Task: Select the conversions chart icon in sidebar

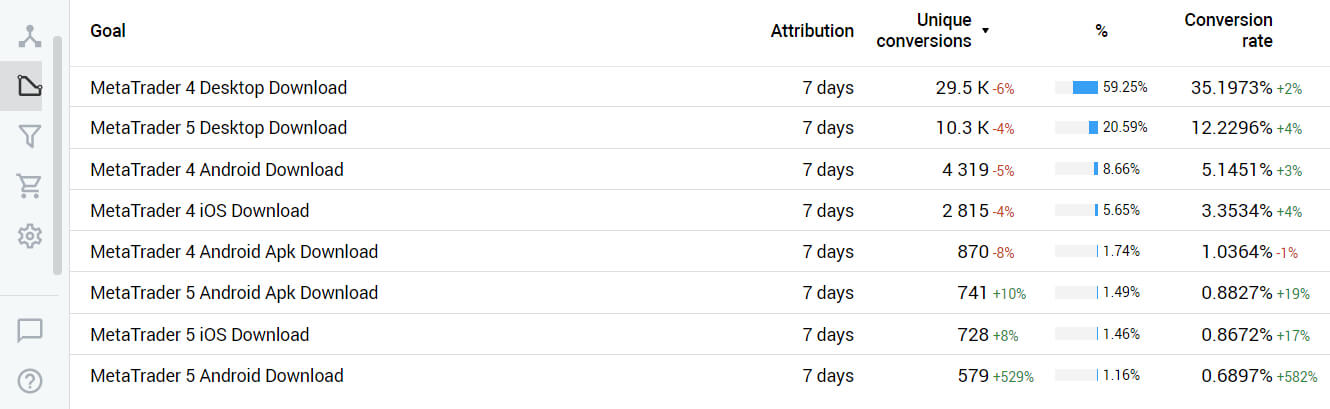Action: click(x=30, y=86)
